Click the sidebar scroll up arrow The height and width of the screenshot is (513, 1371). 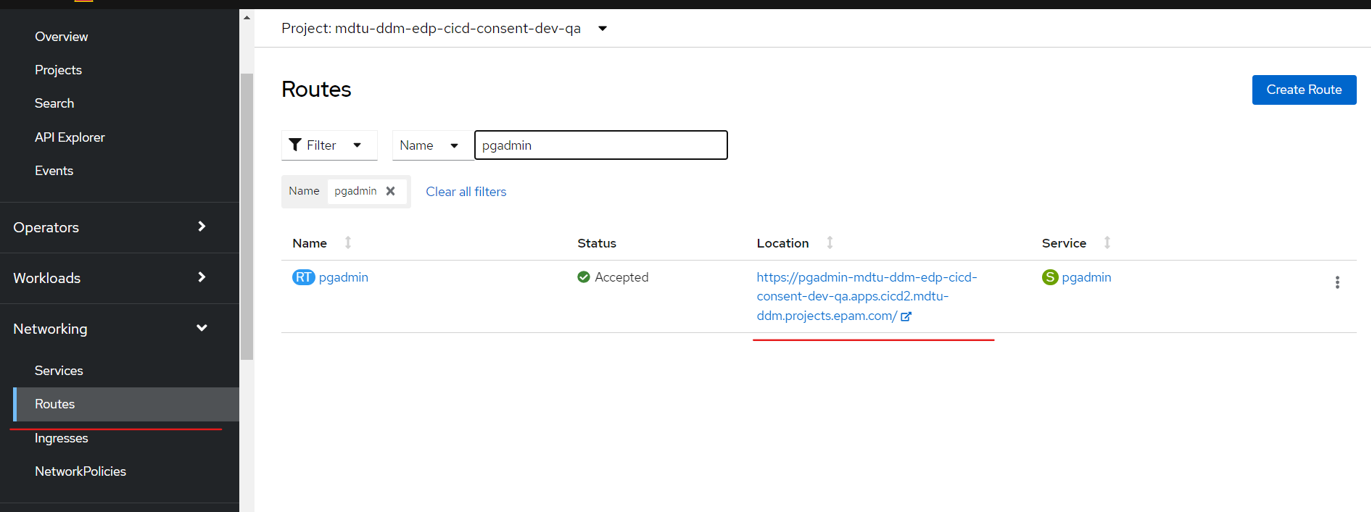[247, 18]
